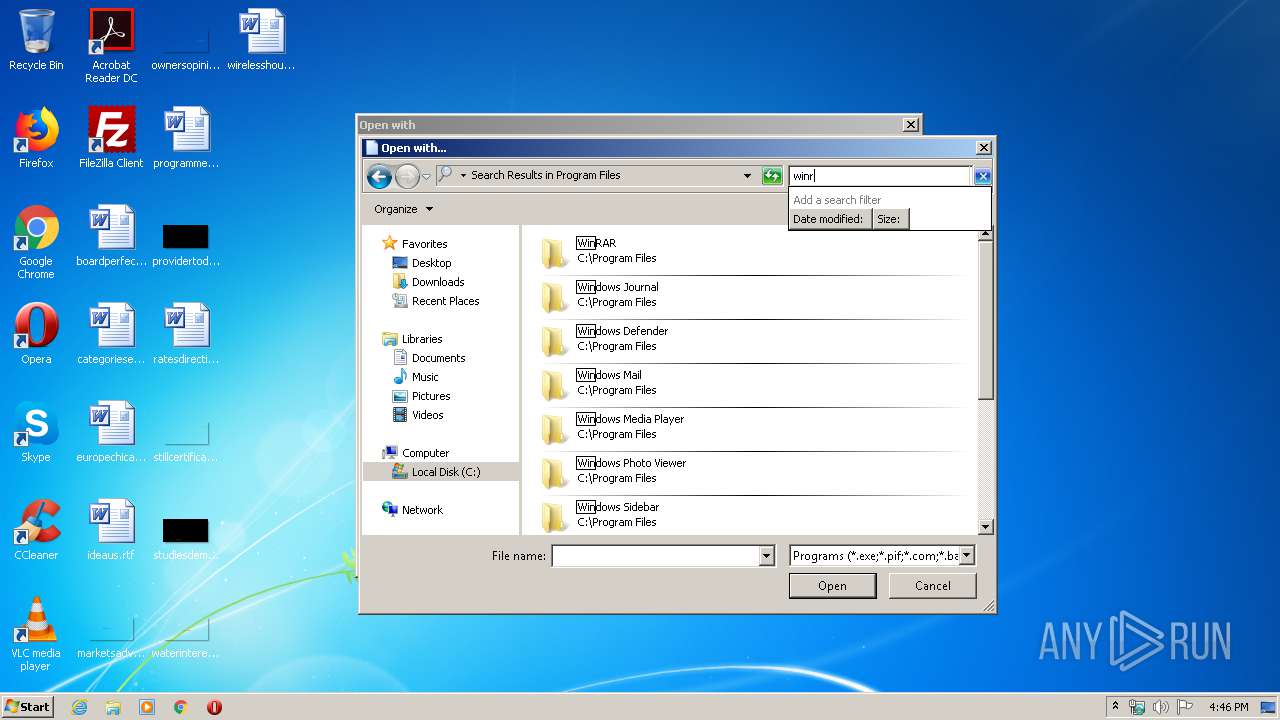Open Skype desktop shortcut
This screenshot has width=1280, height=720.
coord(36,432)
